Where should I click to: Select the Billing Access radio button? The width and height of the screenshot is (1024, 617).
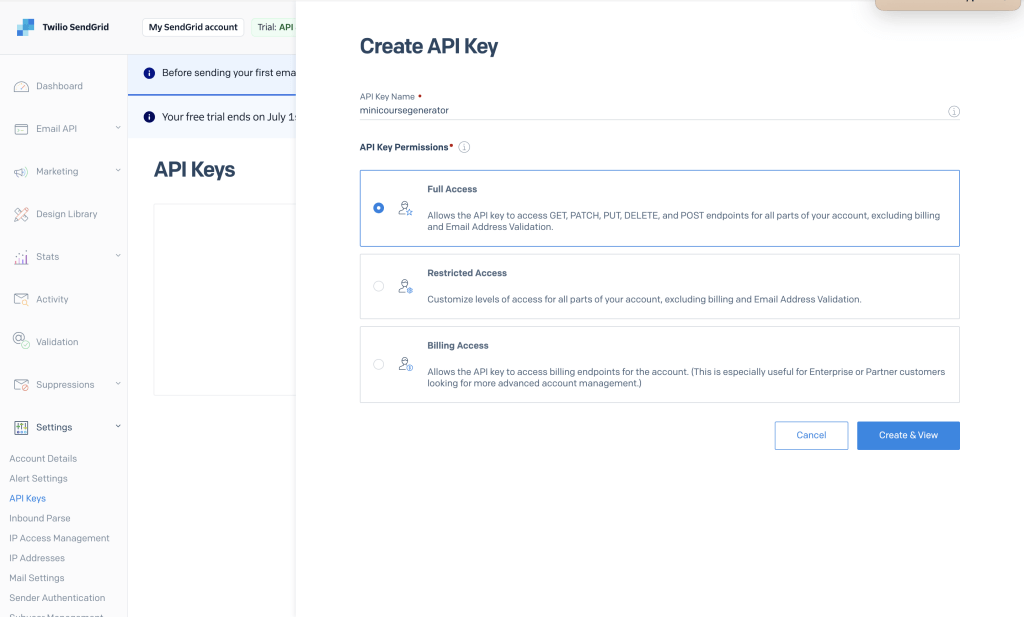378,364
